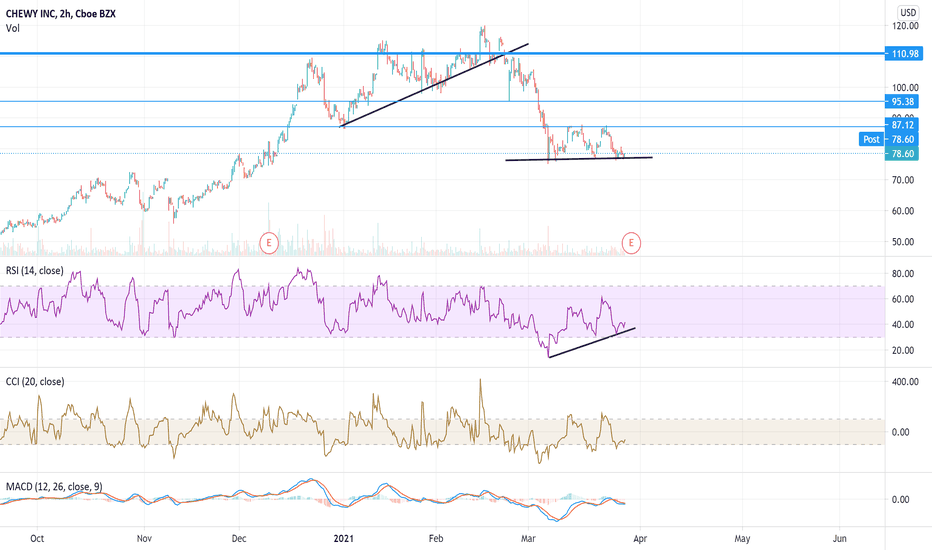Click the Vol indicator label
The width and height of the screenshot is (932, 550).
click(x=12, y=28)
